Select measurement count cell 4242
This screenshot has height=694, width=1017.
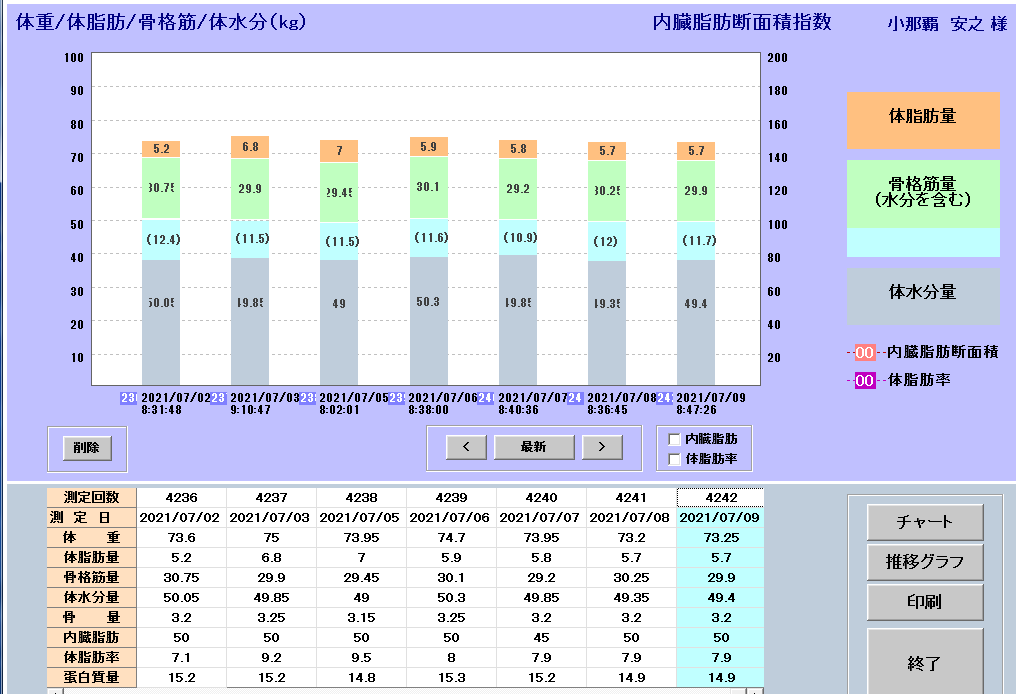(x=721, y=497)
